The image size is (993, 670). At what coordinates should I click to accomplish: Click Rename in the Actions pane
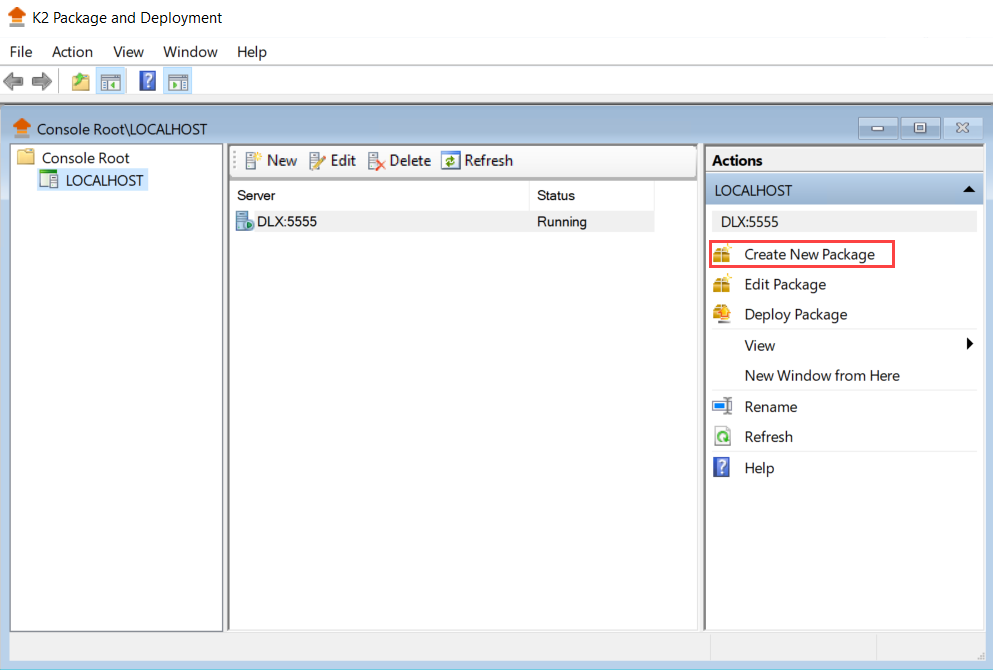[770, 407]
